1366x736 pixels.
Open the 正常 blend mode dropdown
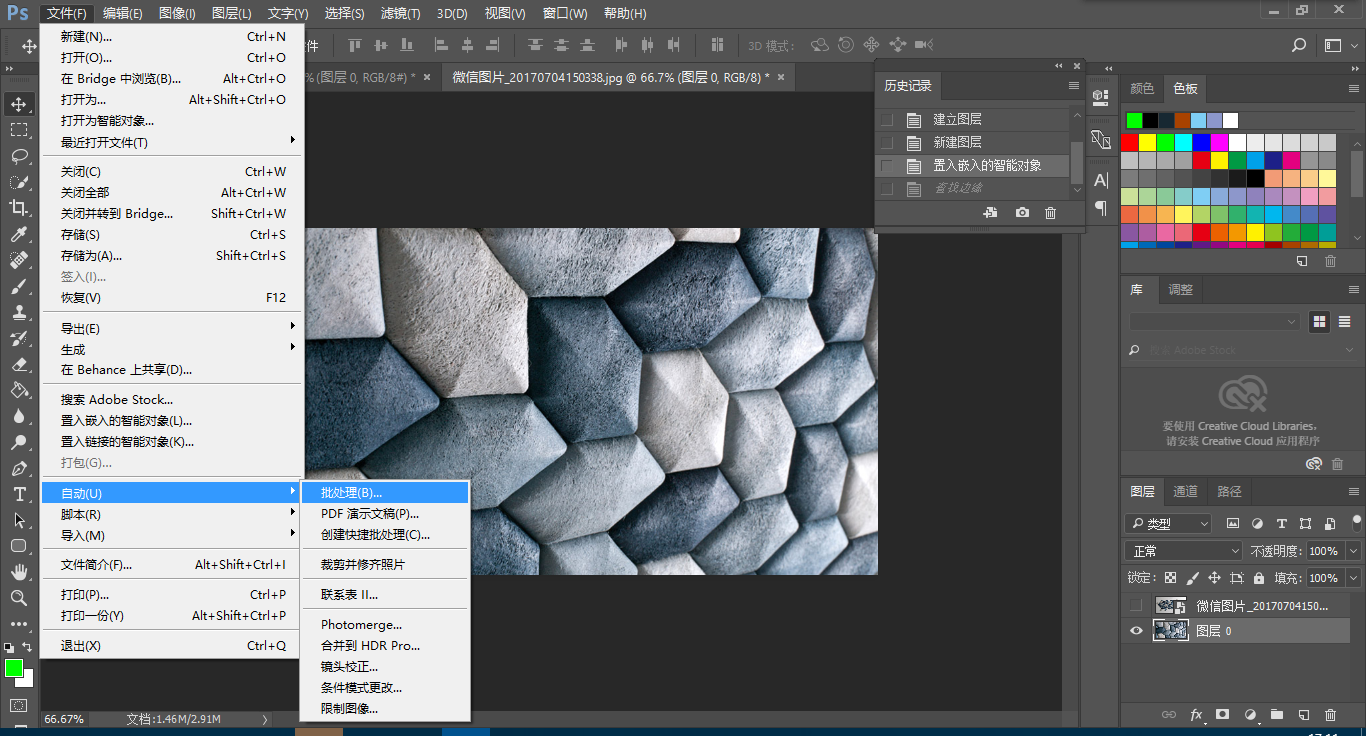(1184, 551)
